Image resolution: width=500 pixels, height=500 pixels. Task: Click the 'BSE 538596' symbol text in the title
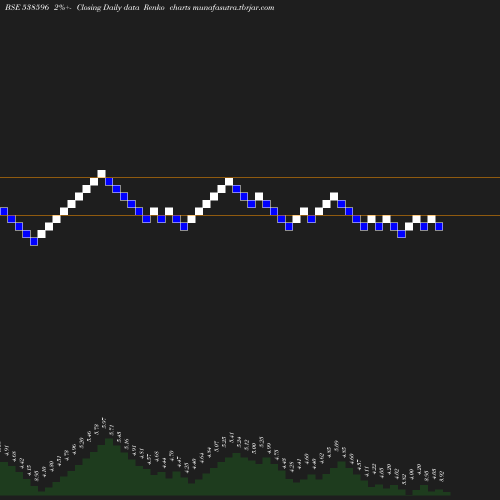[27, 7]
